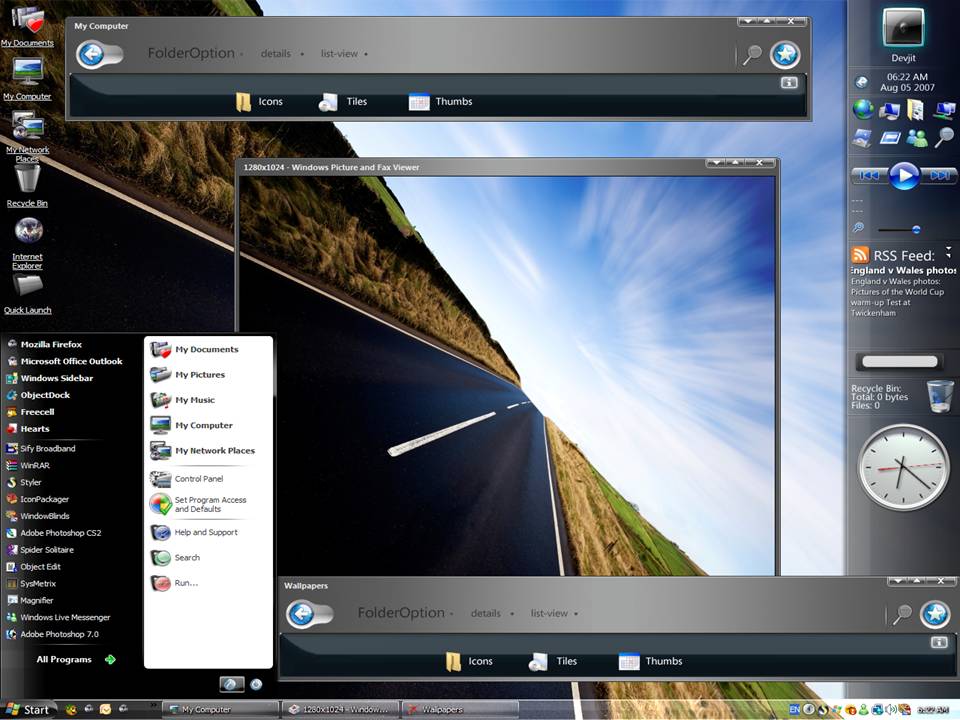This screenshot has height=720, width=960.
Task: Open the Recycle Bin desktop icon
Action: pyautogui.click(x=27, y=186)
